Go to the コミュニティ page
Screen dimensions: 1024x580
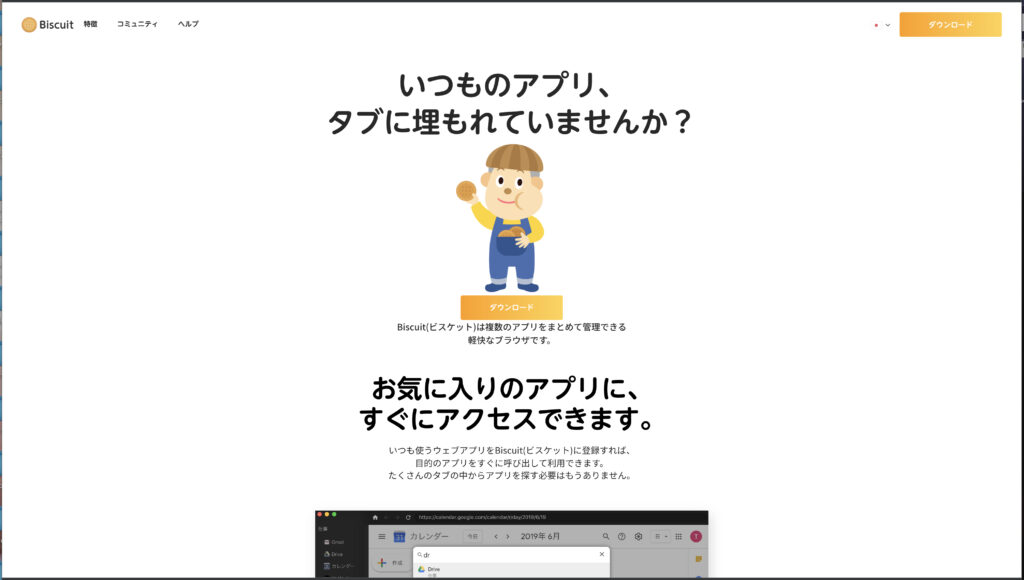137,24
